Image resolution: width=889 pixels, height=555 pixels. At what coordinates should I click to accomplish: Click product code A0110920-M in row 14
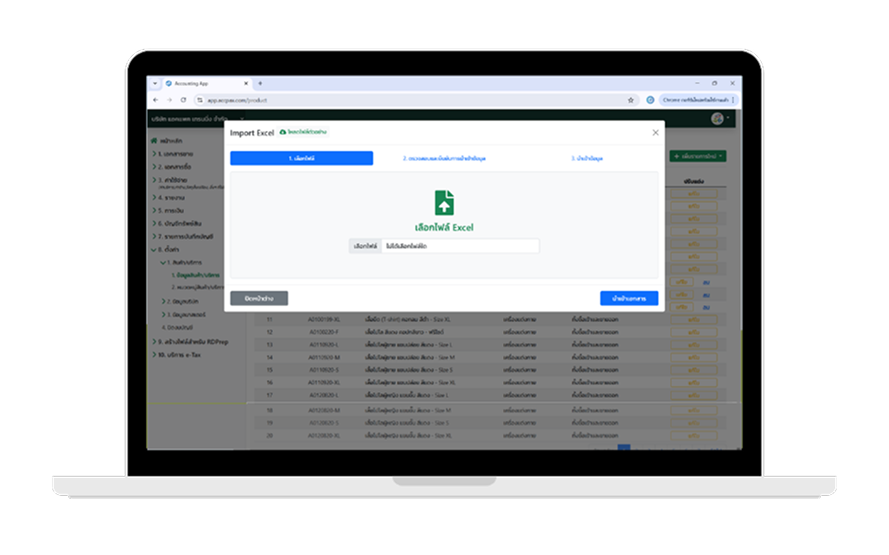click(x=324, y=357)
